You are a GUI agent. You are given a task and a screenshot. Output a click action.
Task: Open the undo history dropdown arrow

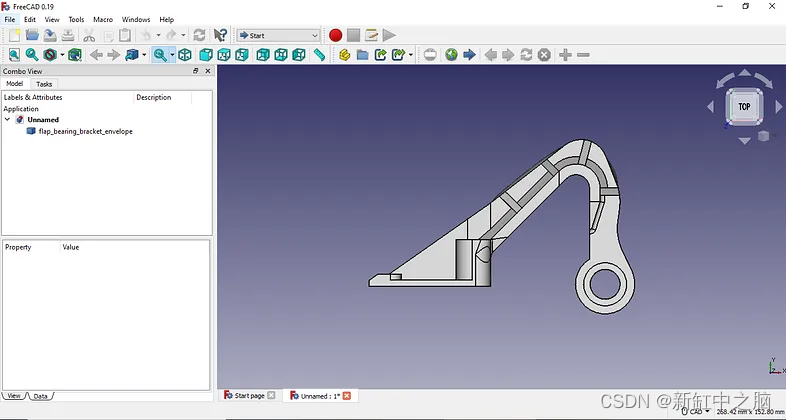pyautogui.click(x=158, y=35)
